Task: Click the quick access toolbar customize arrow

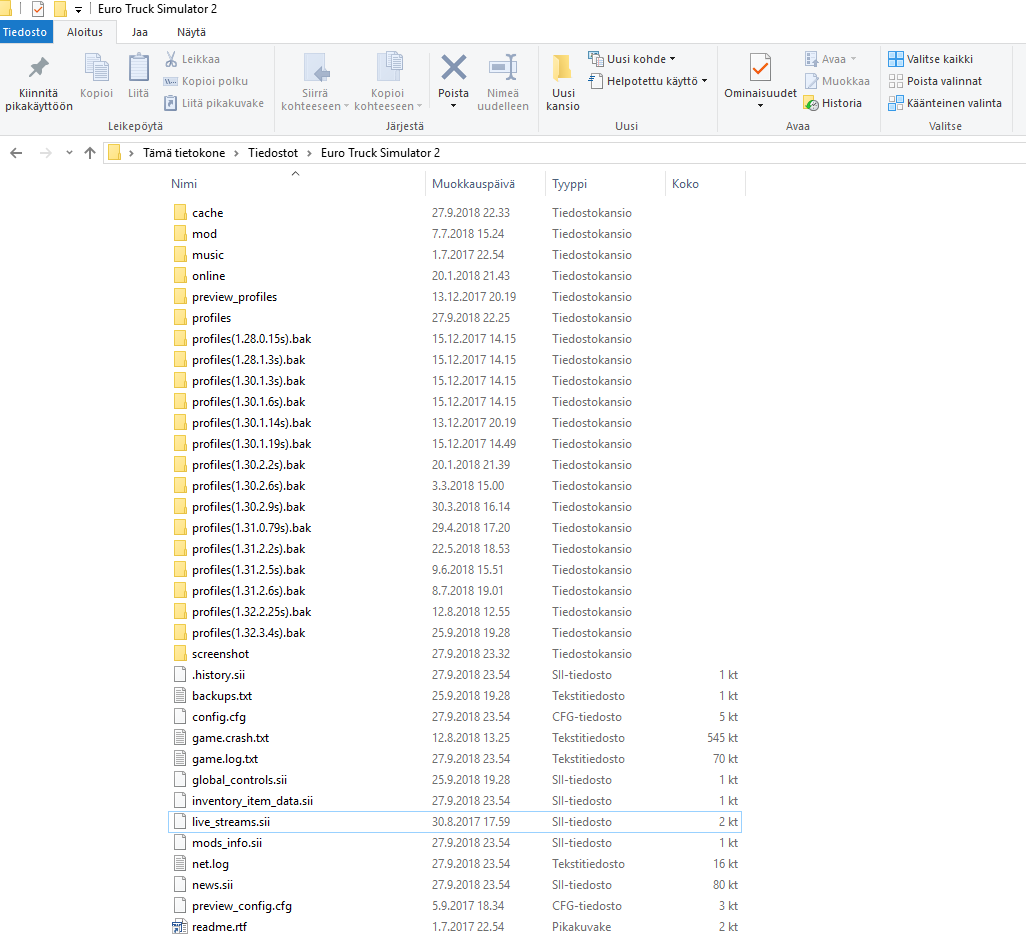Action: click(x=79, y=9)
